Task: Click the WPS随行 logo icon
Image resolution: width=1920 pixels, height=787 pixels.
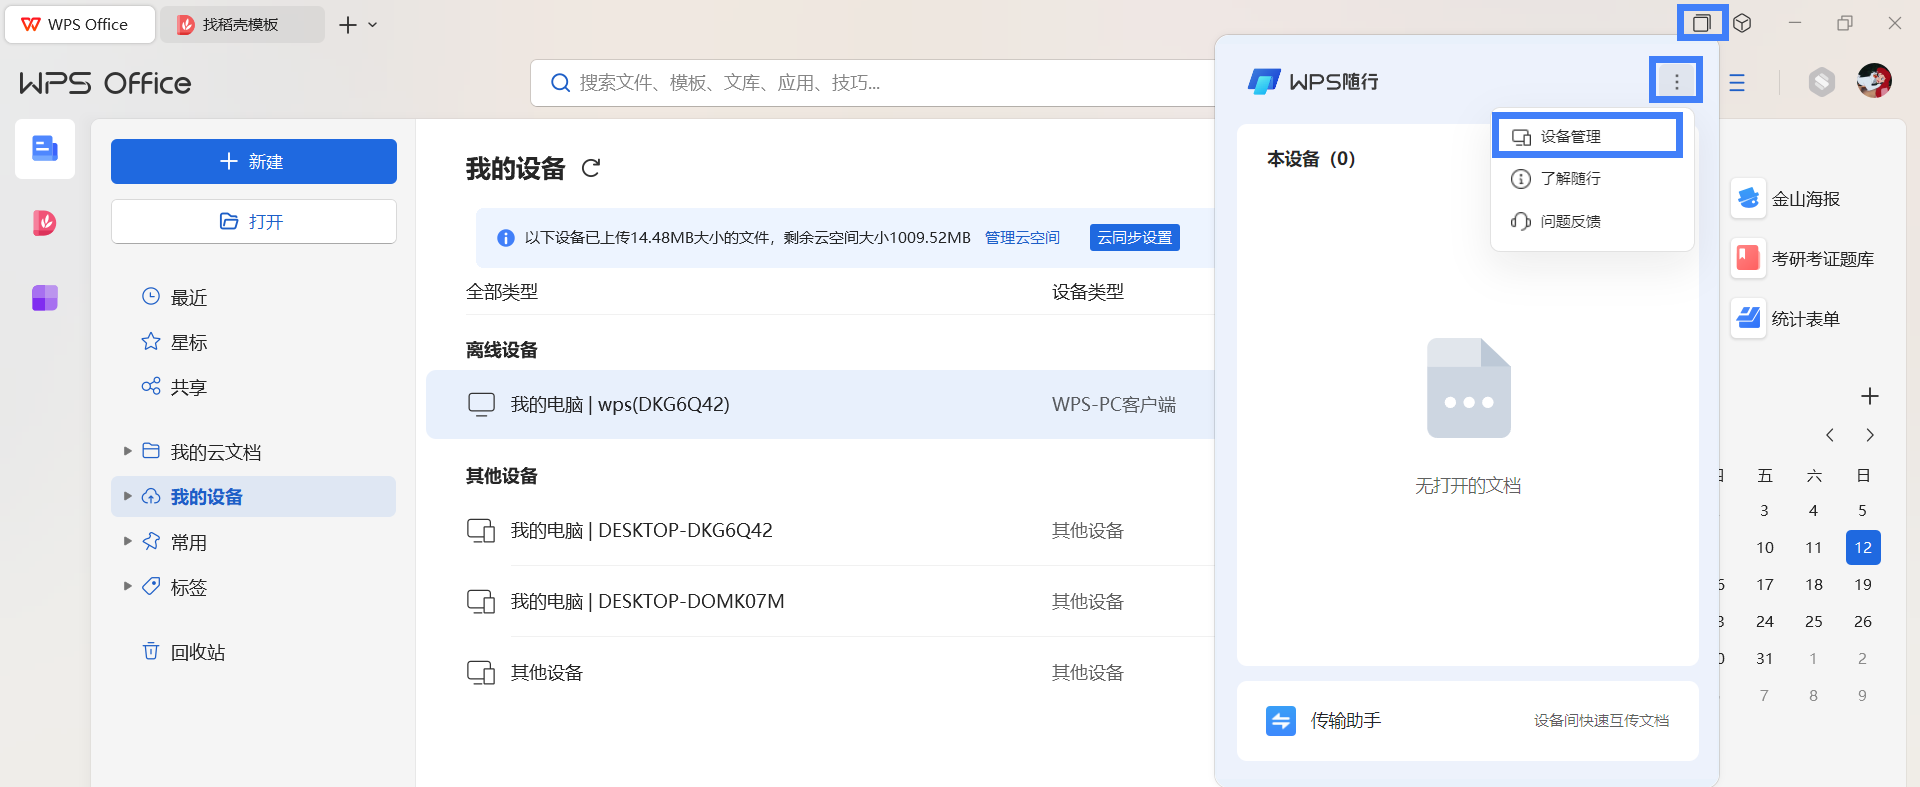Action: (x=1264, y=82)
